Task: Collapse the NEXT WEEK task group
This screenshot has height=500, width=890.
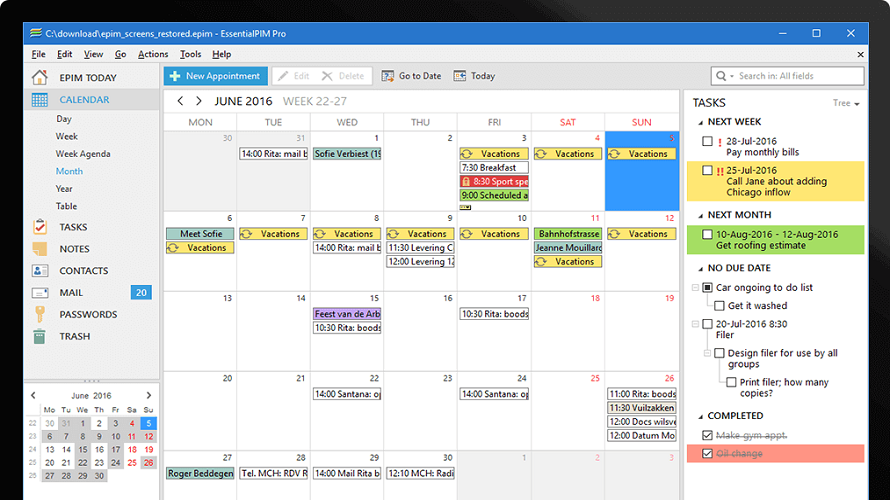Action: 700,122
